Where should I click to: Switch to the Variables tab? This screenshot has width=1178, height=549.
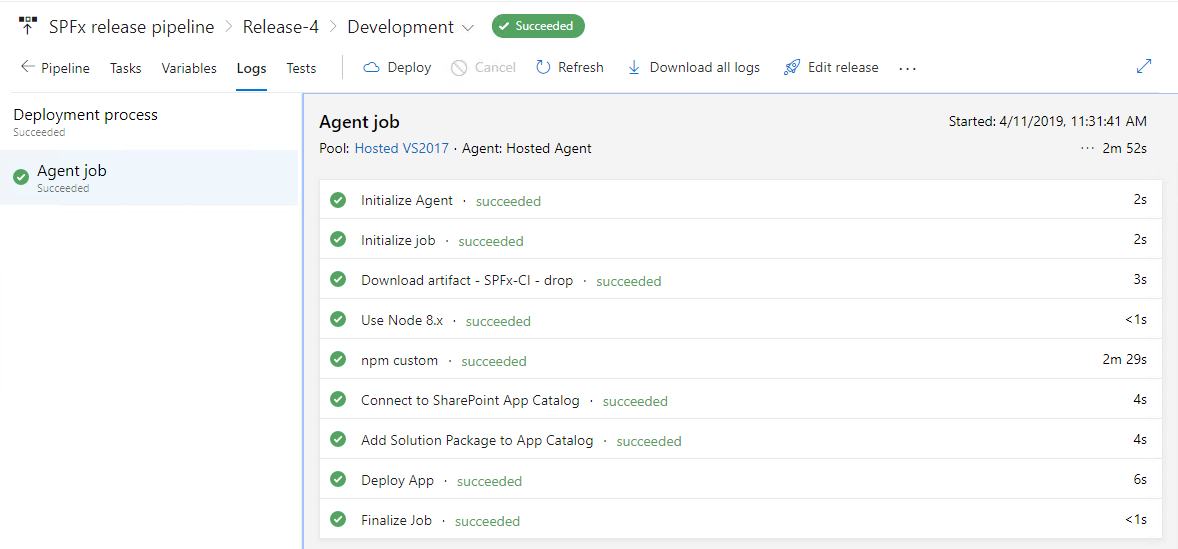(189, 68)
